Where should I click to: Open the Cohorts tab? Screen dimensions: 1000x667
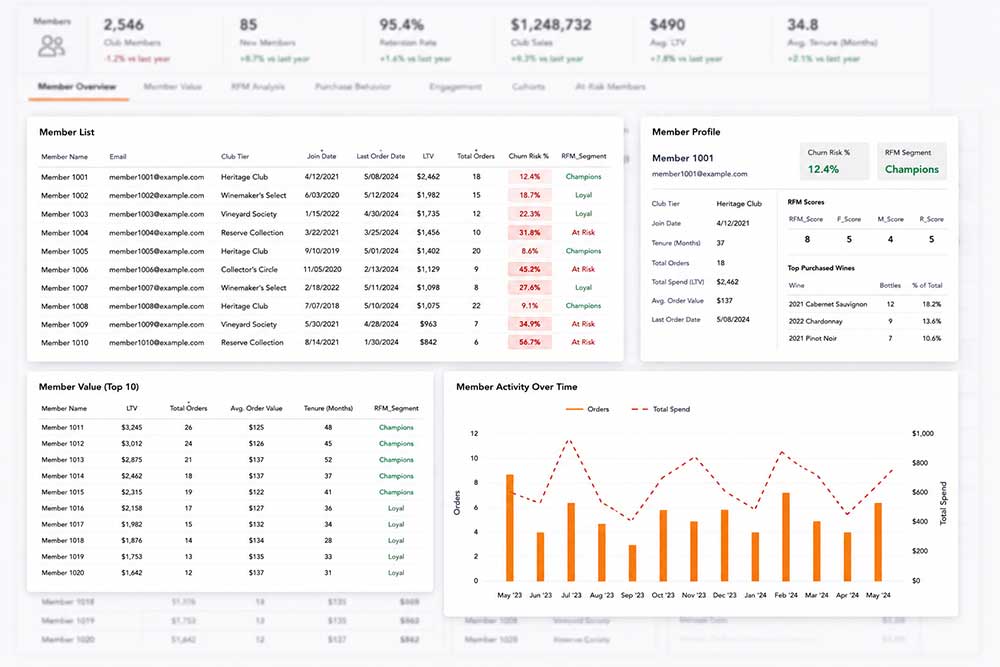click(528, 87)
